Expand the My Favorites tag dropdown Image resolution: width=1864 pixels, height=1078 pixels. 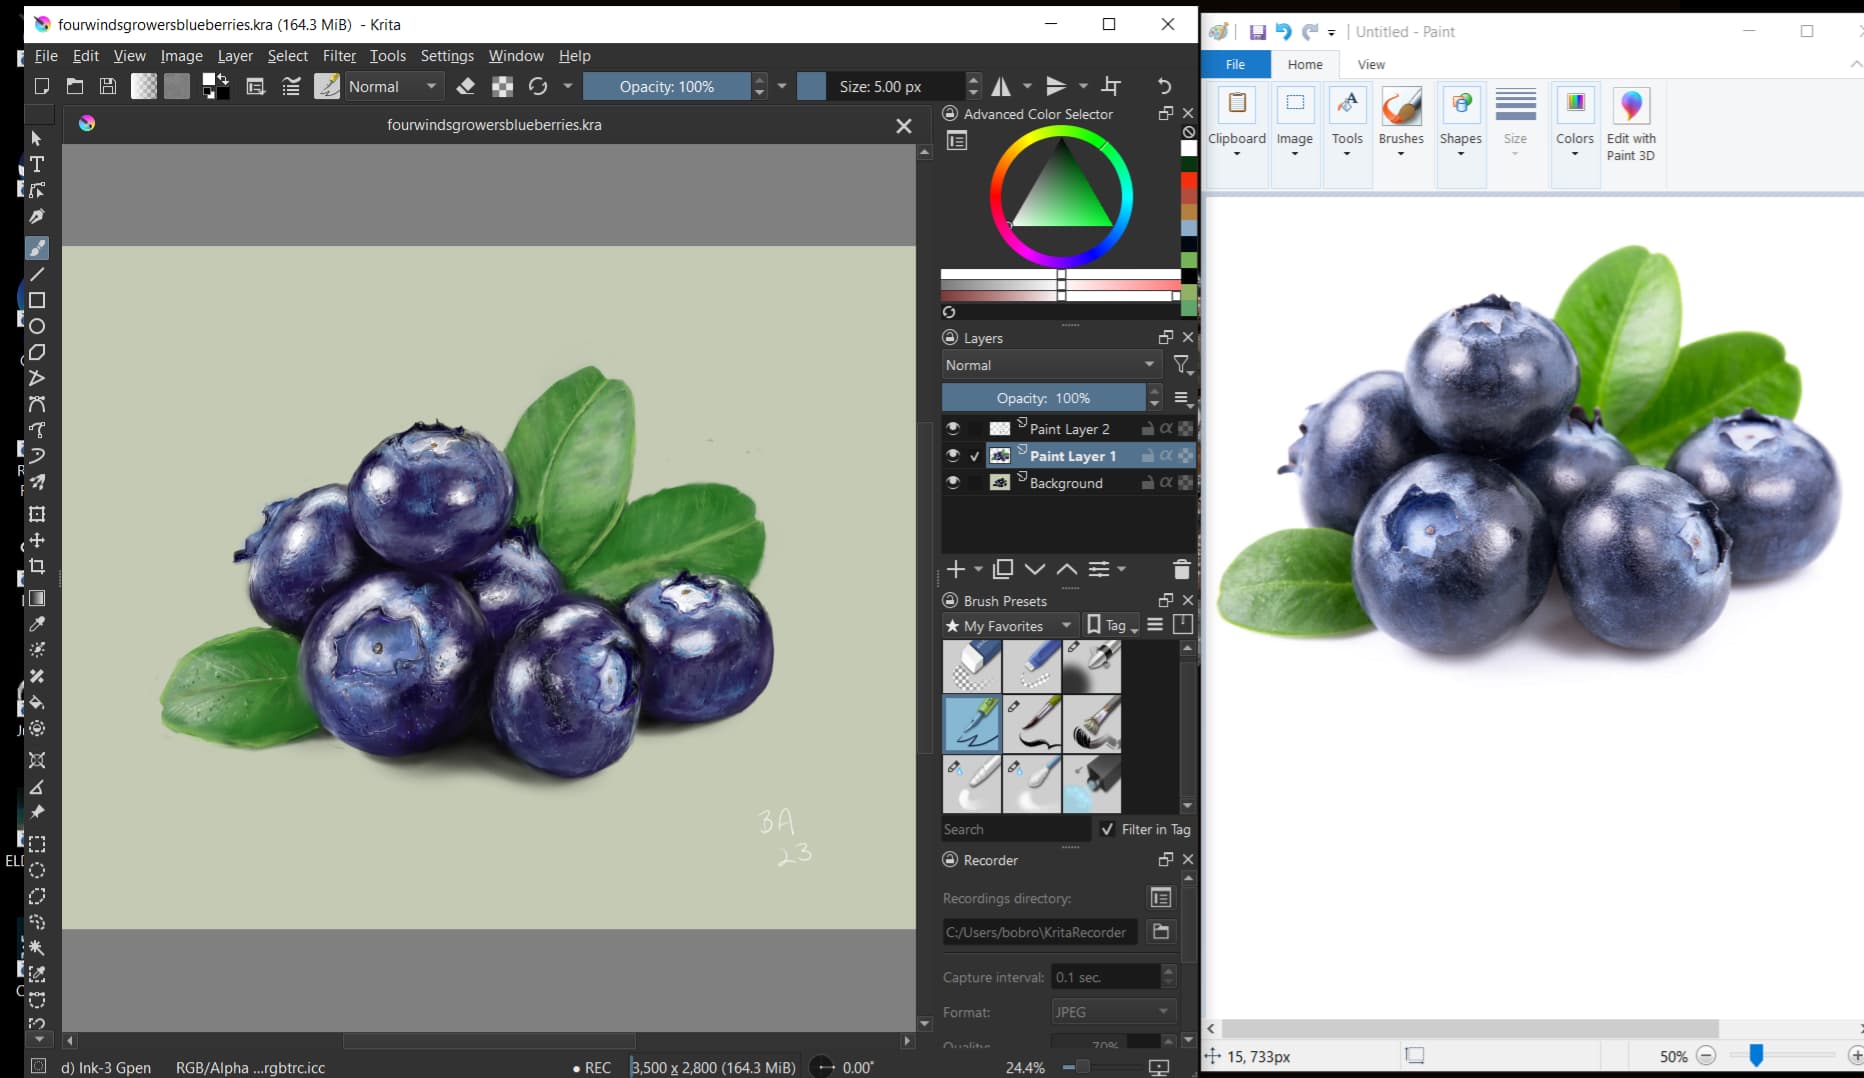tap(1009, 626)
